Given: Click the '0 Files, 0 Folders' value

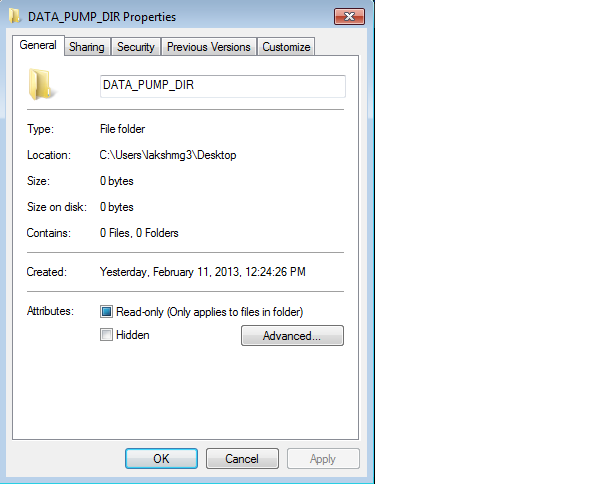Looking at the screenshot, I should pos(139,233).
